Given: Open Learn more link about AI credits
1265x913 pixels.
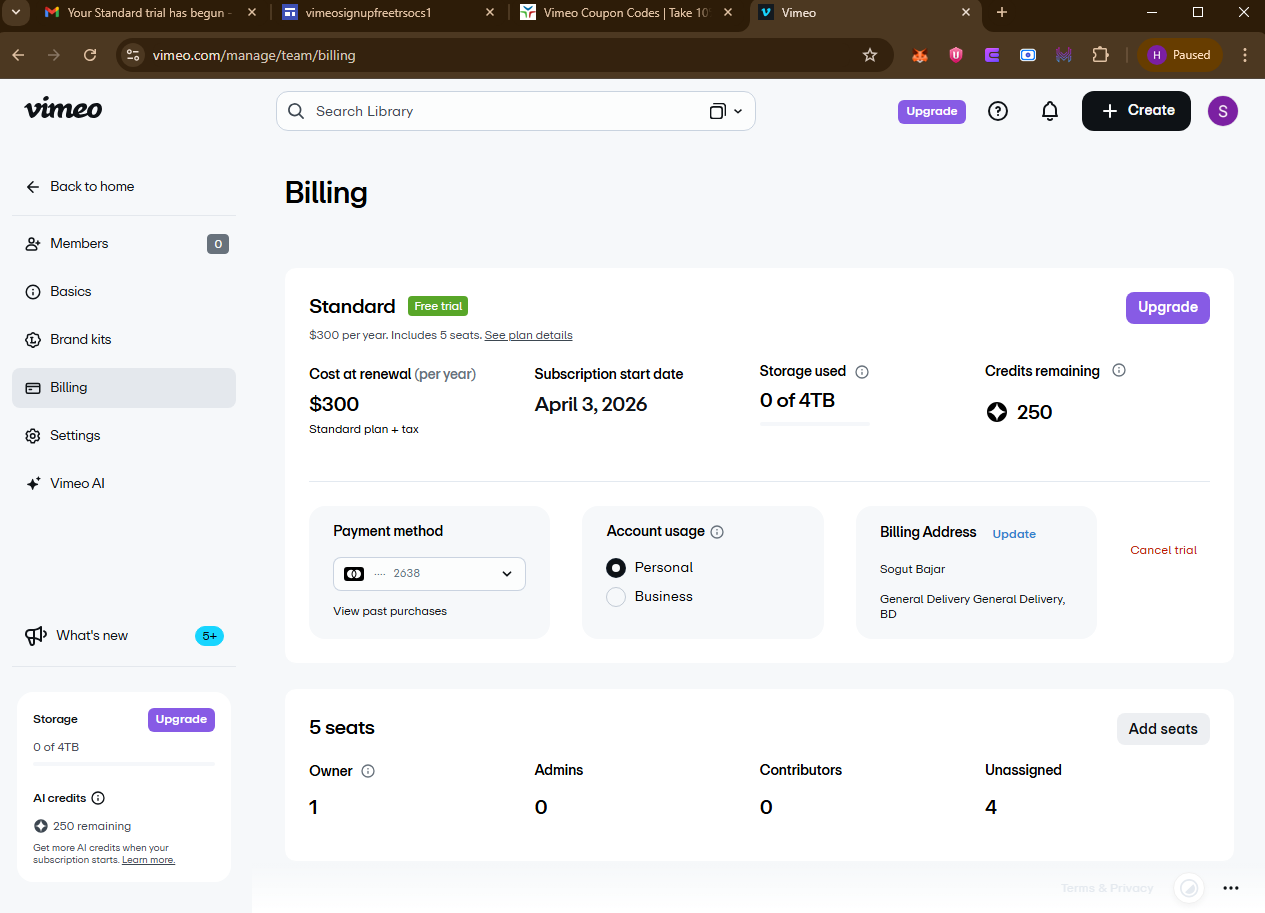Looking at the screenshot, I should pyautogui.click(x=148, y=860).
